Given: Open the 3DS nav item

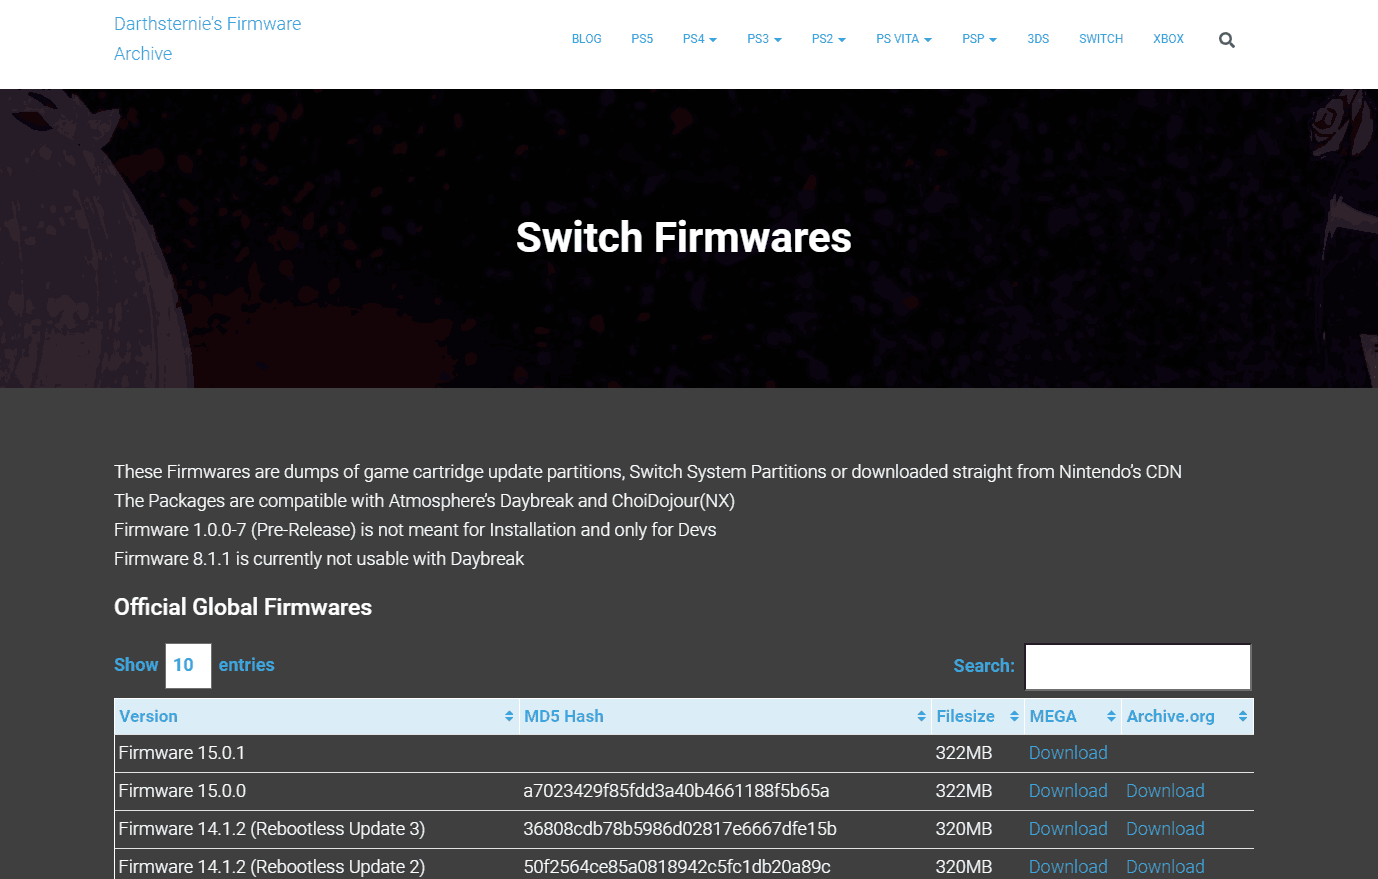Looking at the screenshot, I should [x=1038, y=39].
